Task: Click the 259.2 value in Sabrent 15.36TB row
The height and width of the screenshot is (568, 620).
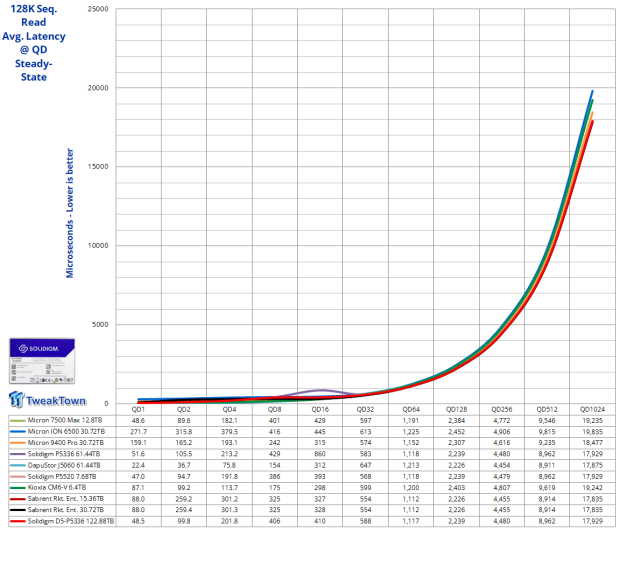Action: [x=183, y=499]
